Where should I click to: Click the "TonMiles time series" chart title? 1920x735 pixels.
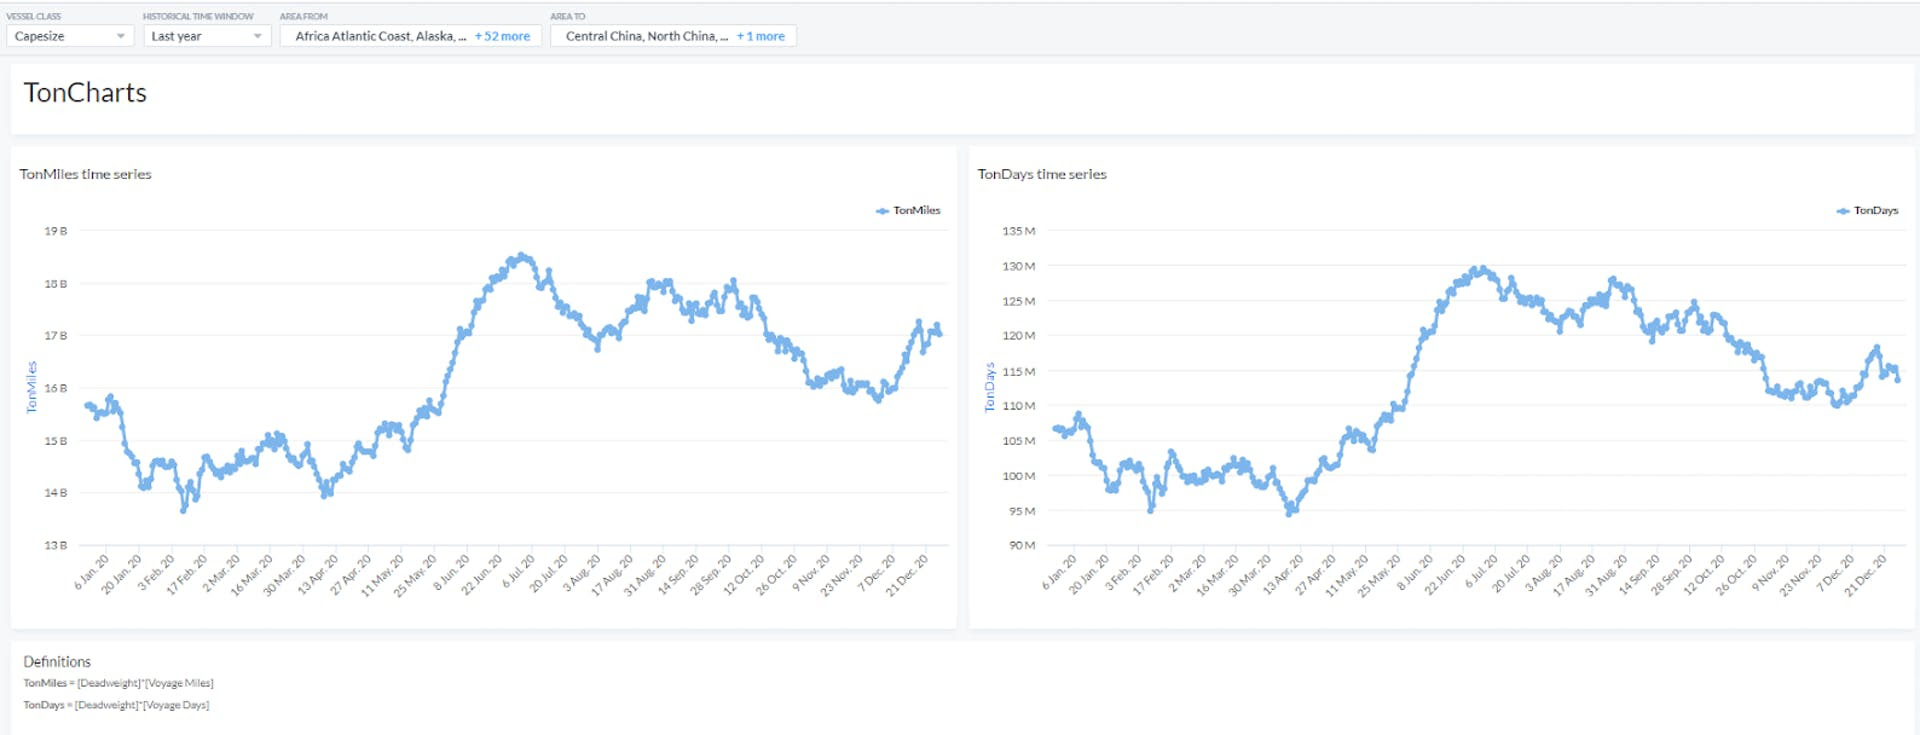tap(85, 174)
